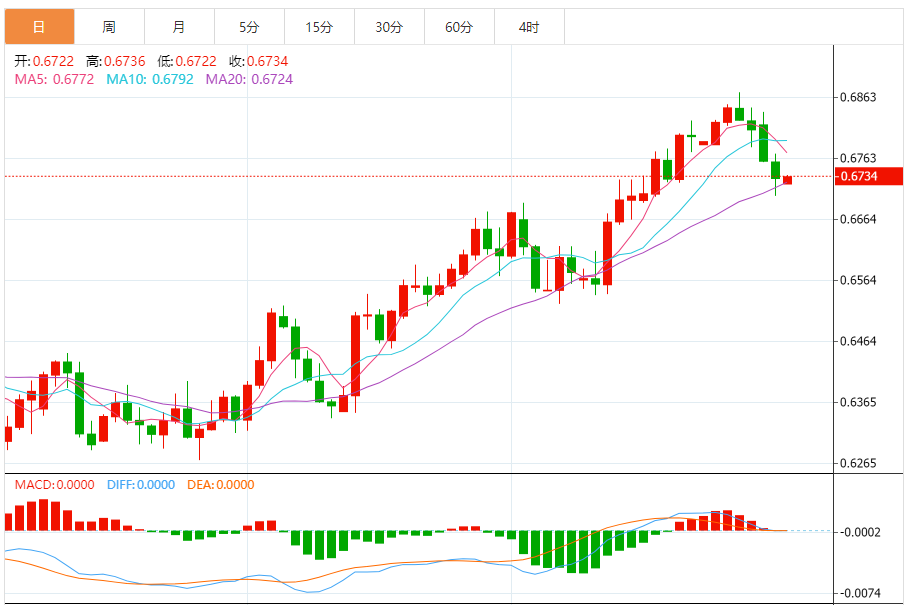Click the 0.6863 price axis label

coord(858,97)
